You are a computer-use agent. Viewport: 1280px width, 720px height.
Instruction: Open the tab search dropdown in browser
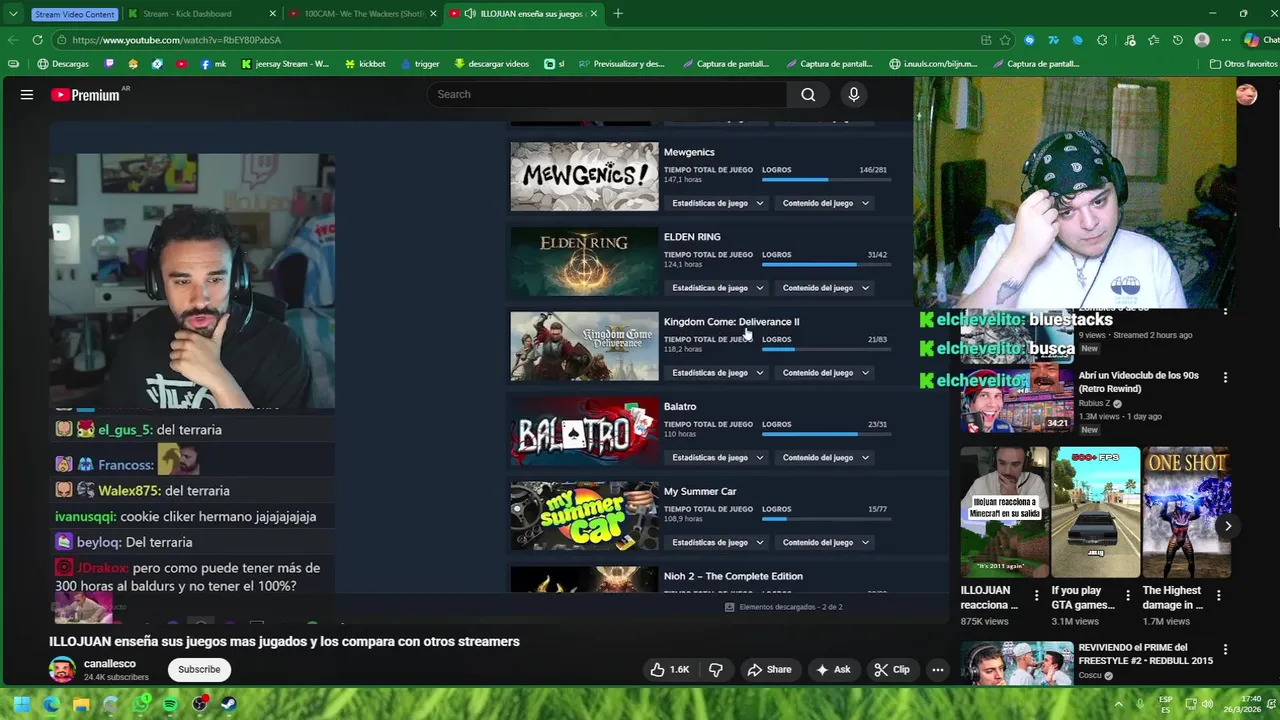[x=13, y=14]
